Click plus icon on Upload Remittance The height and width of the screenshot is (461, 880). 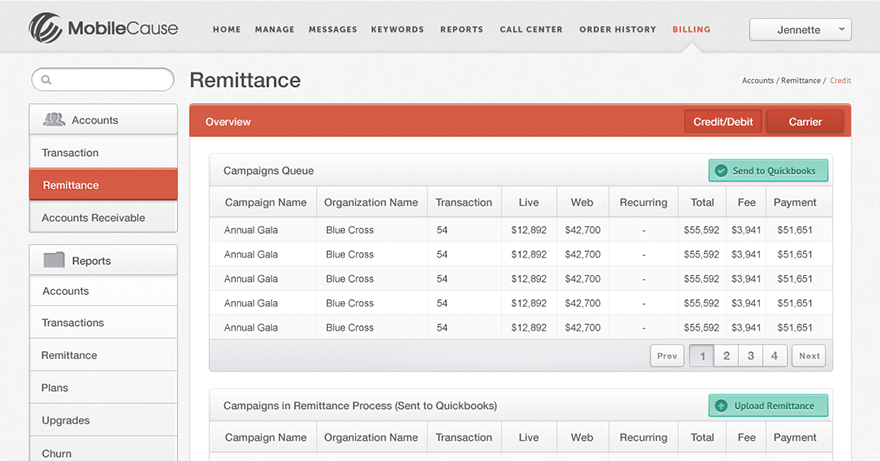point(721,406)
